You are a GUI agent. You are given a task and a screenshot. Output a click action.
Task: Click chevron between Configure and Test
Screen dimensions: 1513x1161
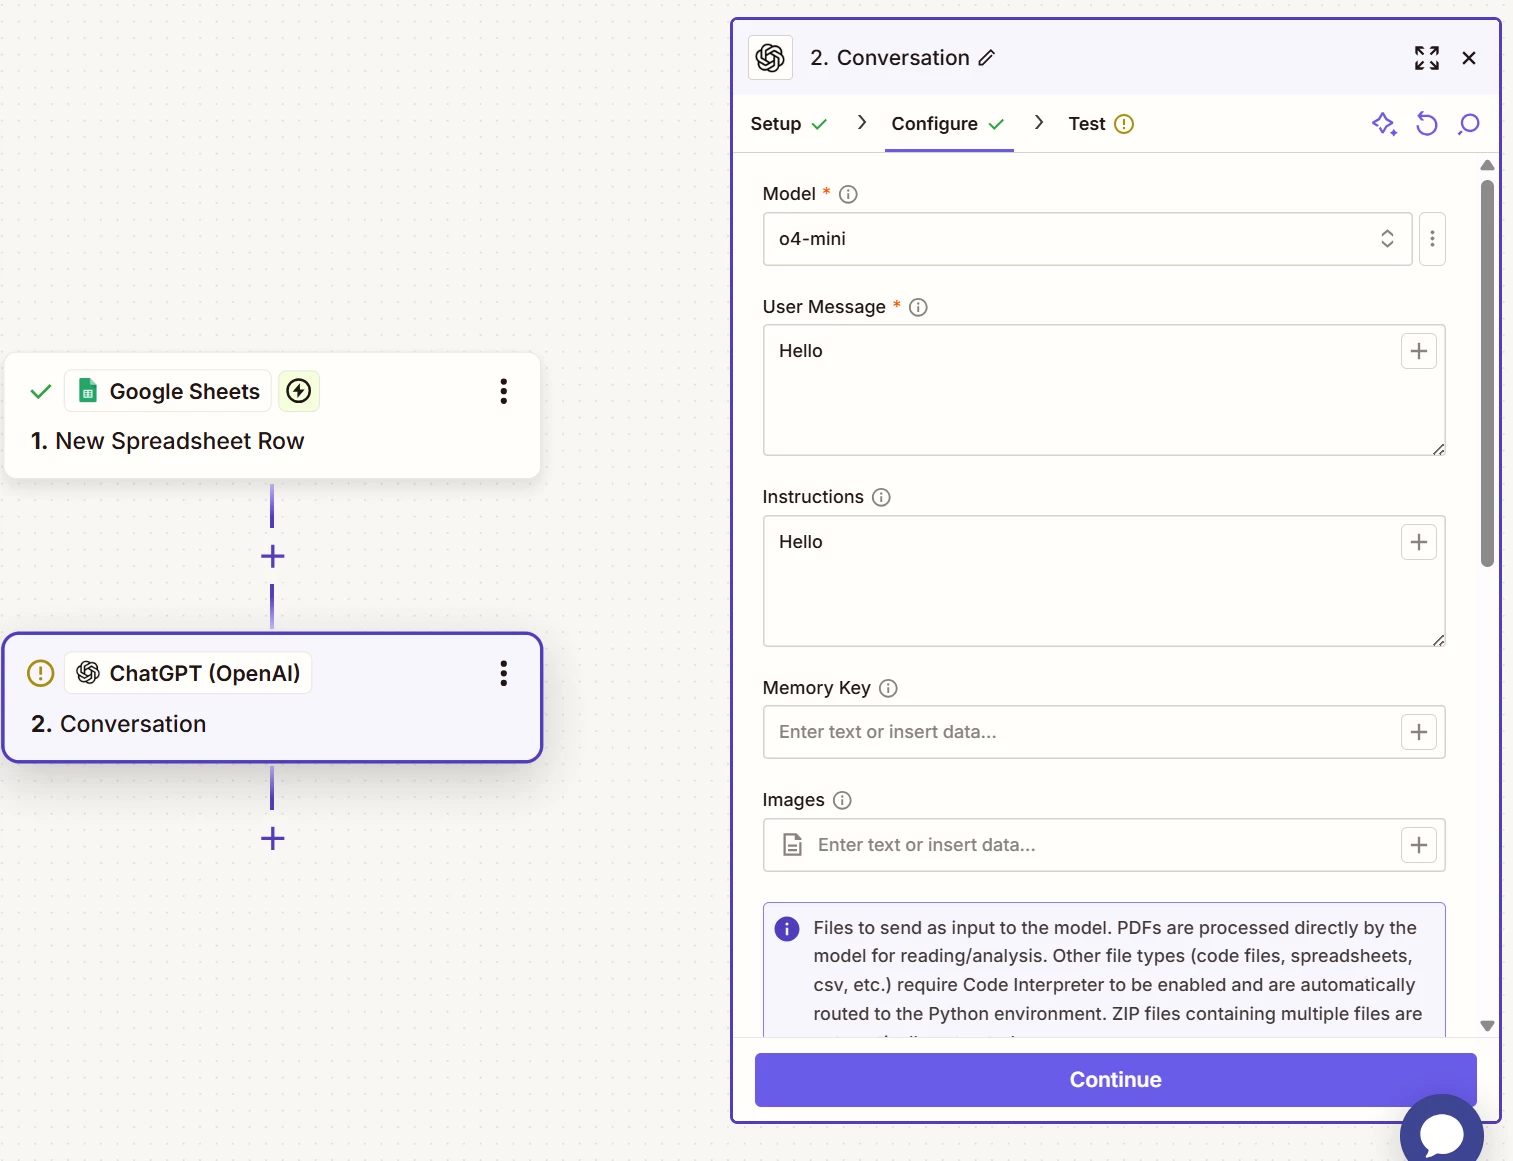pos(1039,122)
